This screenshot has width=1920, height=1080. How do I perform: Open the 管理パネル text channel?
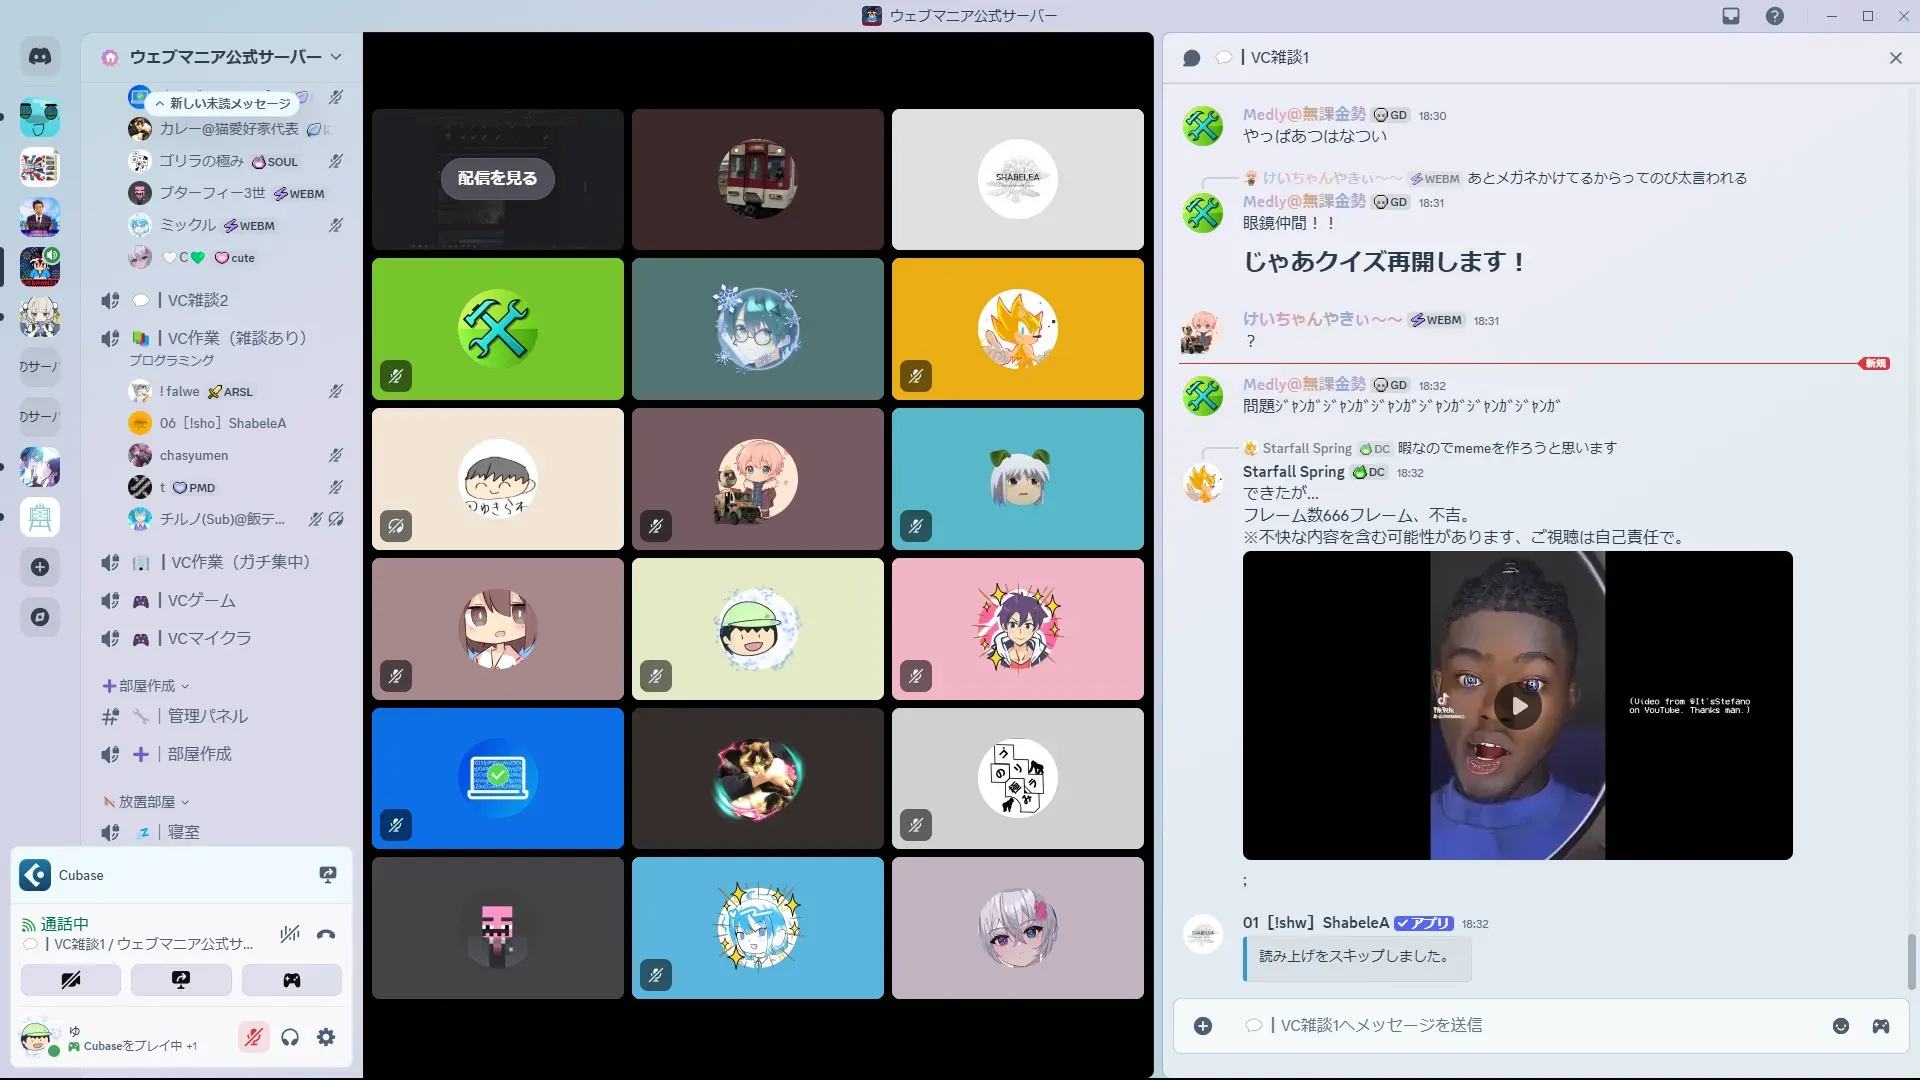[208, 717]
